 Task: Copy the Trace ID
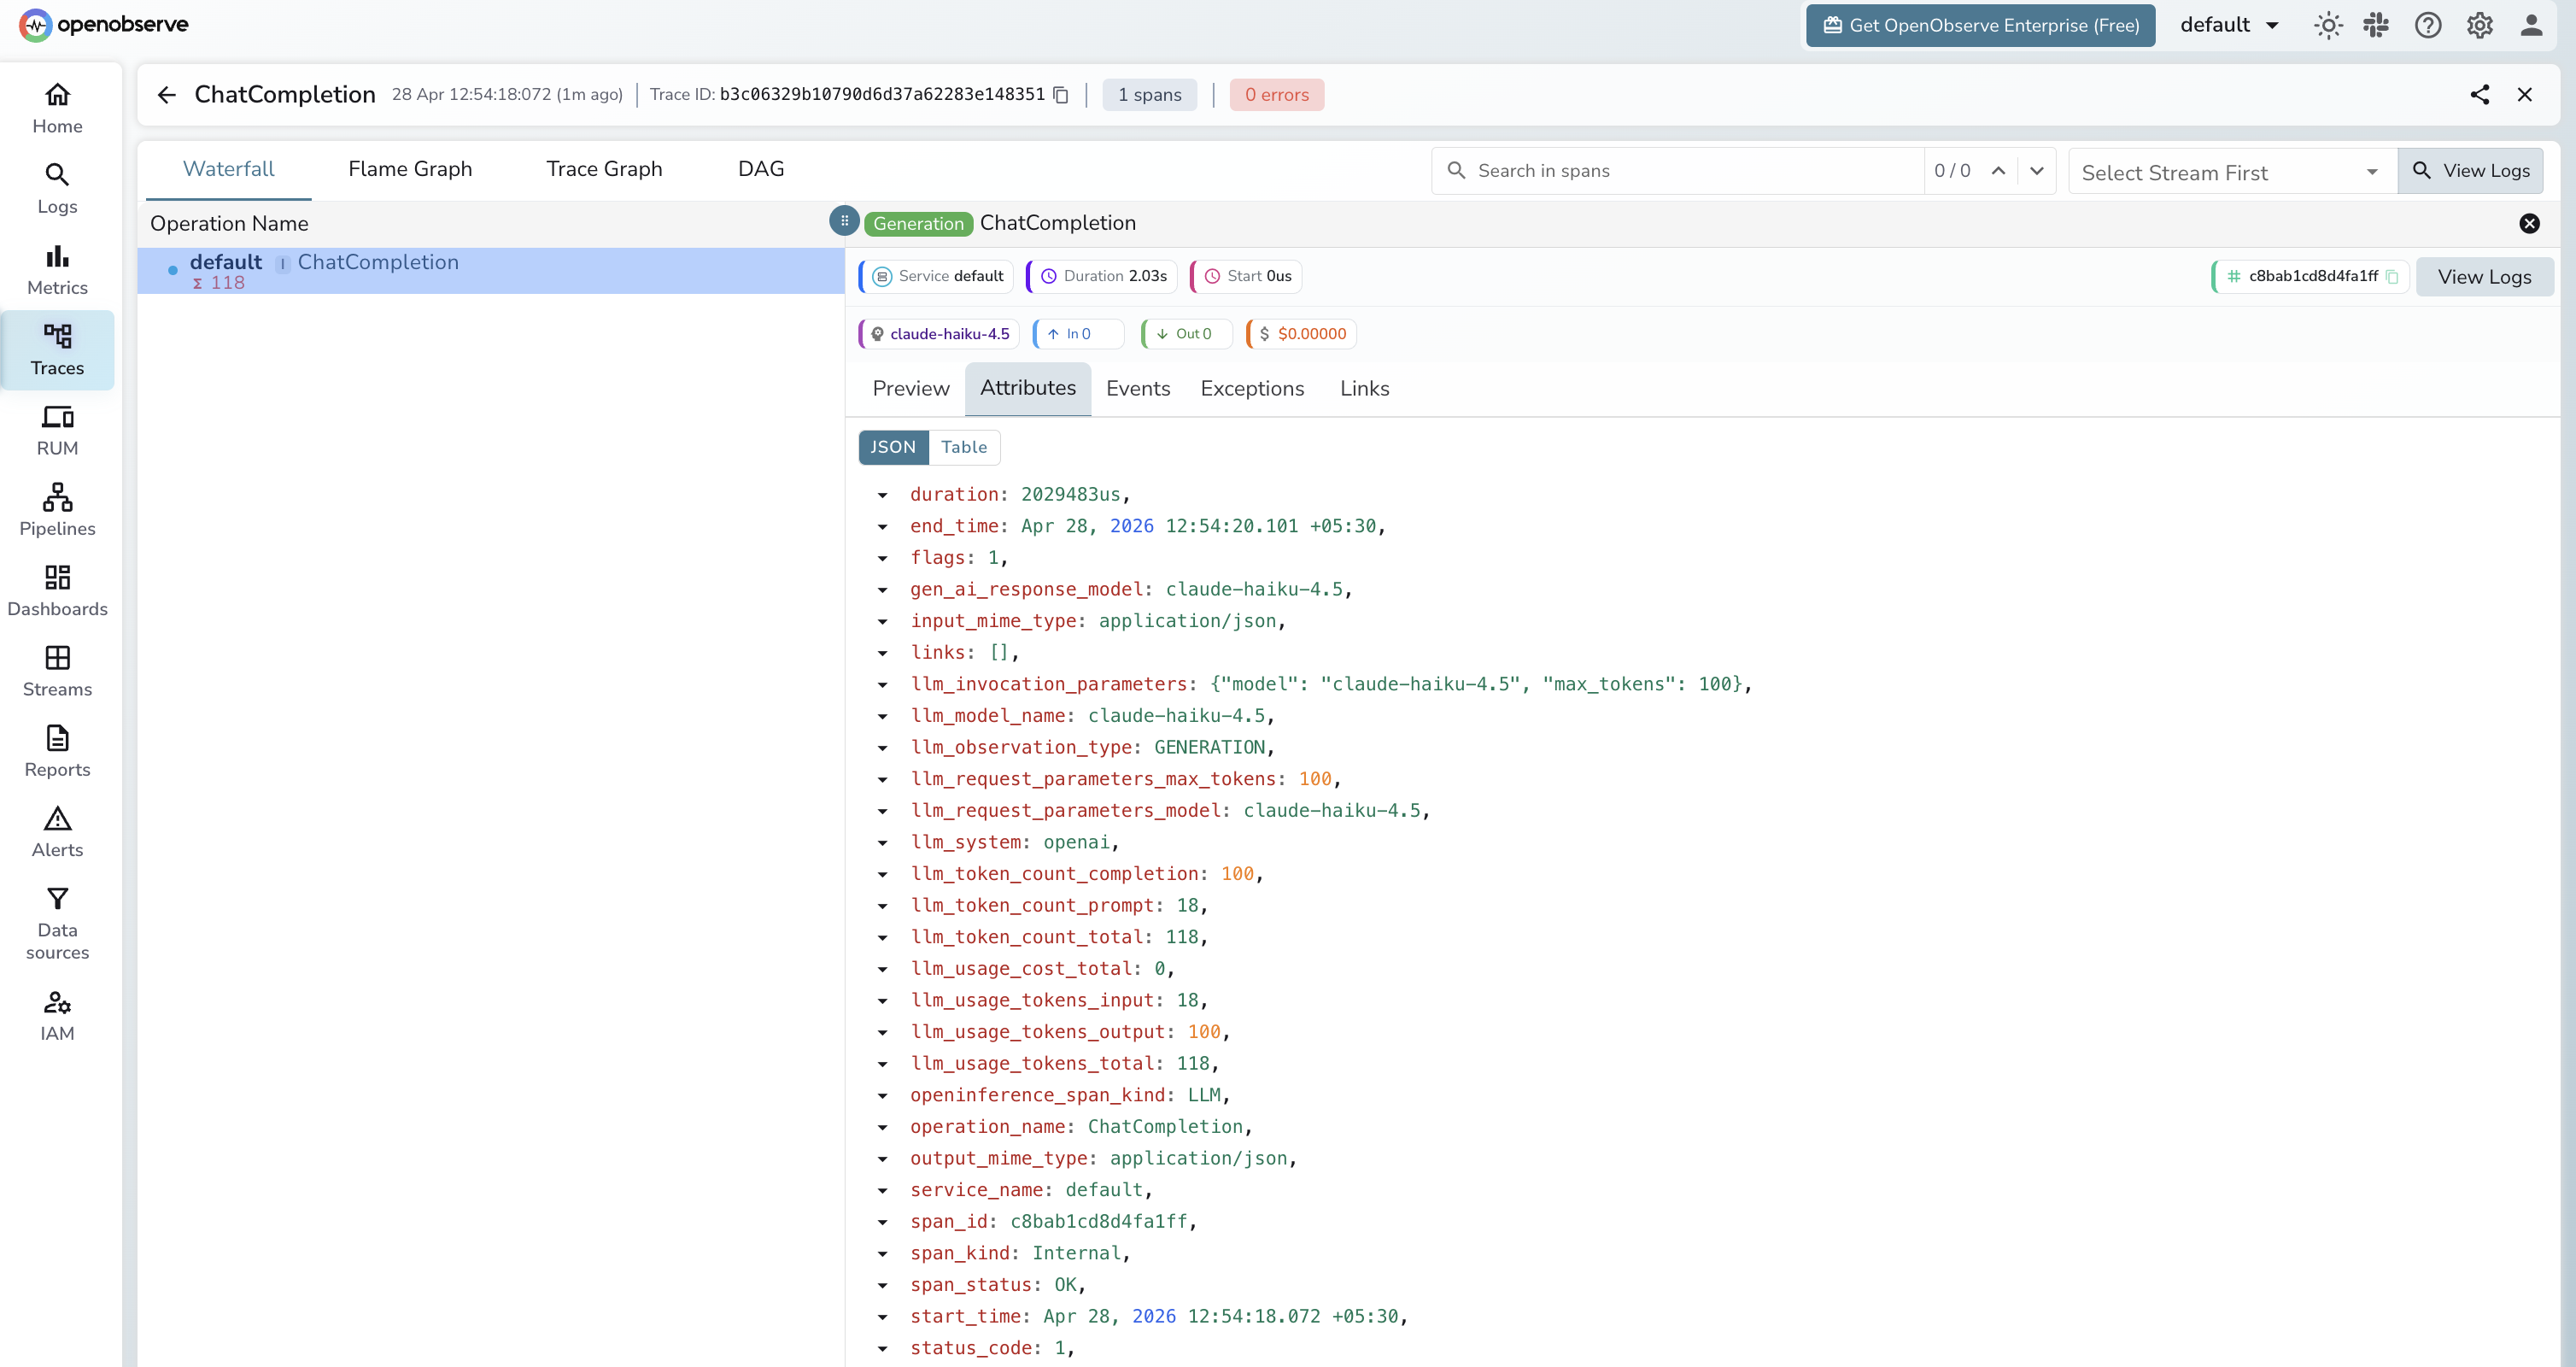pyautogui.click(x=1062, y=94)
